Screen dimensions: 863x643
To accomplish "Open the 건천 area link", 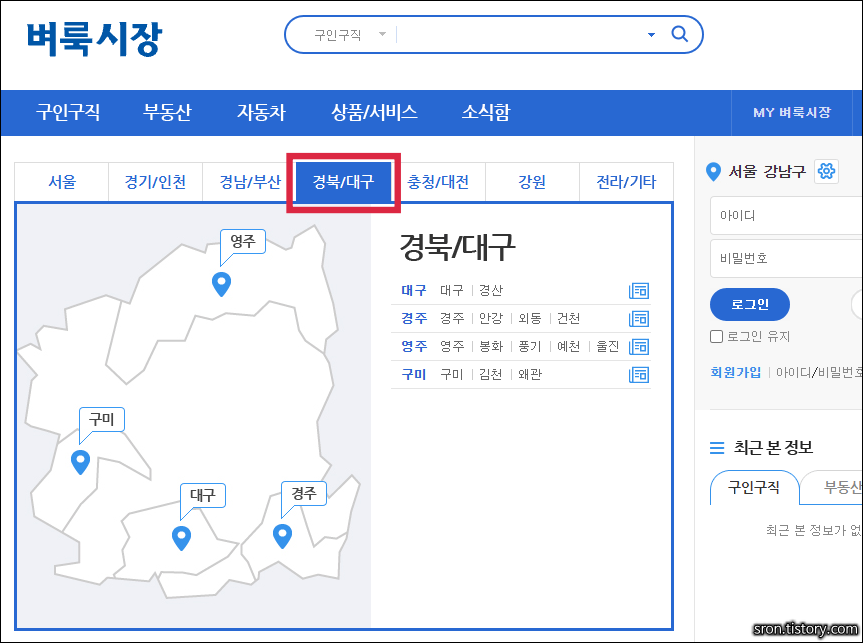I will click(x=569, y=318).
